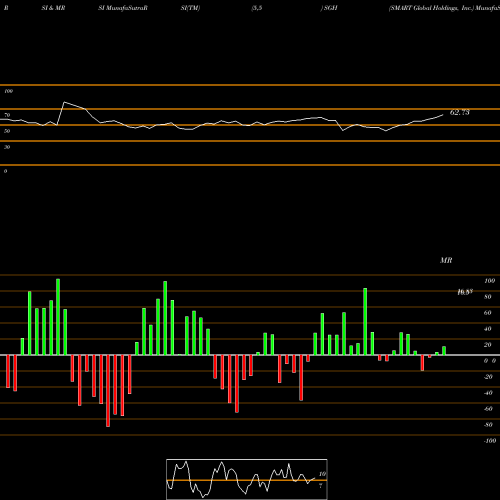Click the last green MR histogram bar
The width and height of the screenshot is (500, 500).
point(444,351)
